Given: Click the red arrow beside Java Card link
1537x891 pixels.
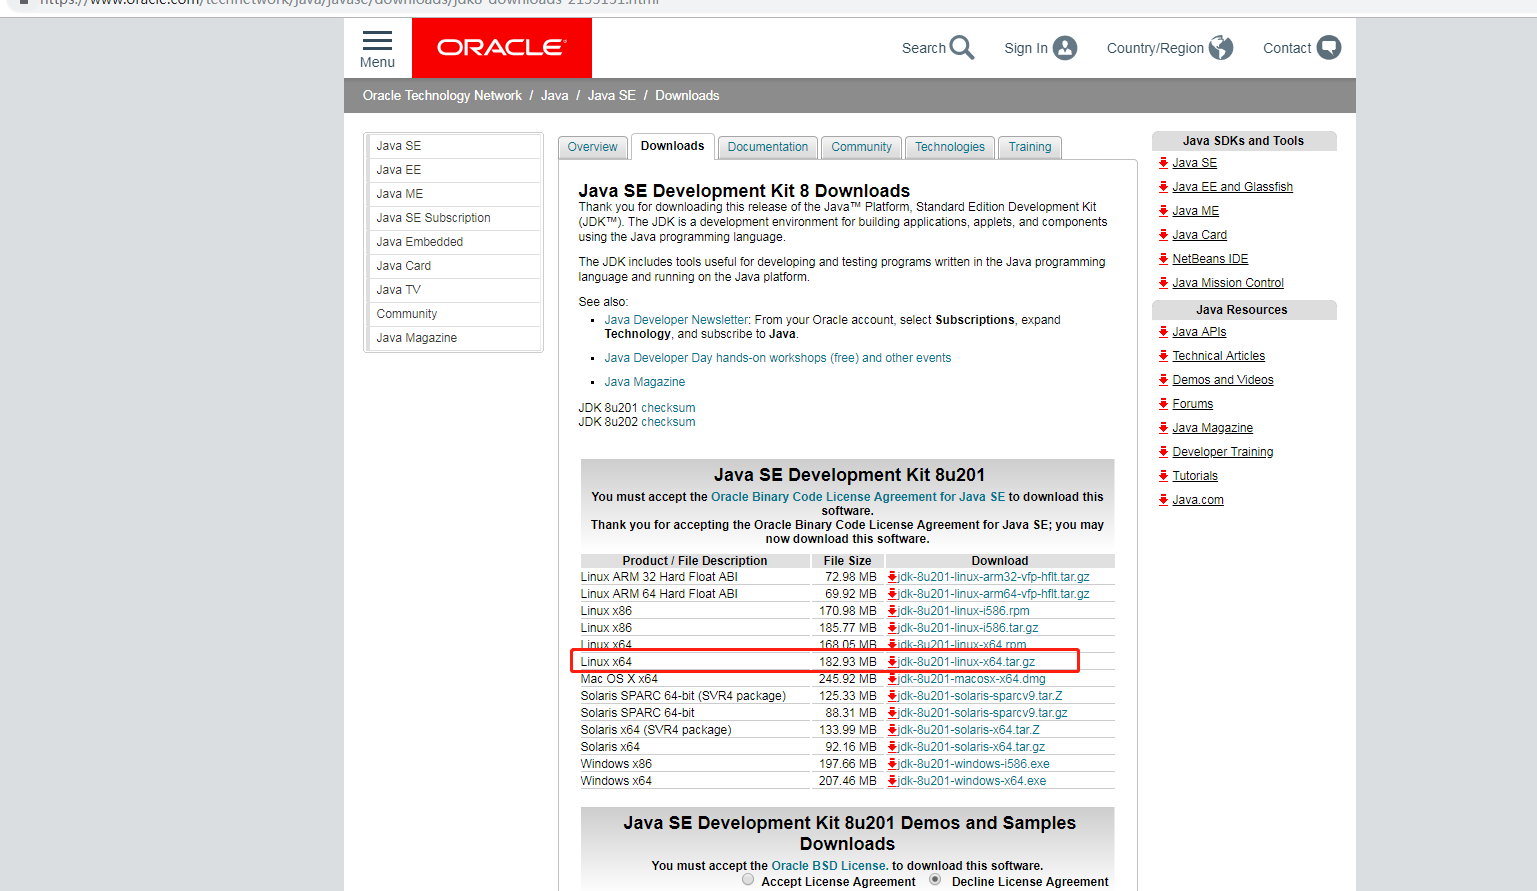Looking at the screenshot, I should click(x=1163, y=235).
